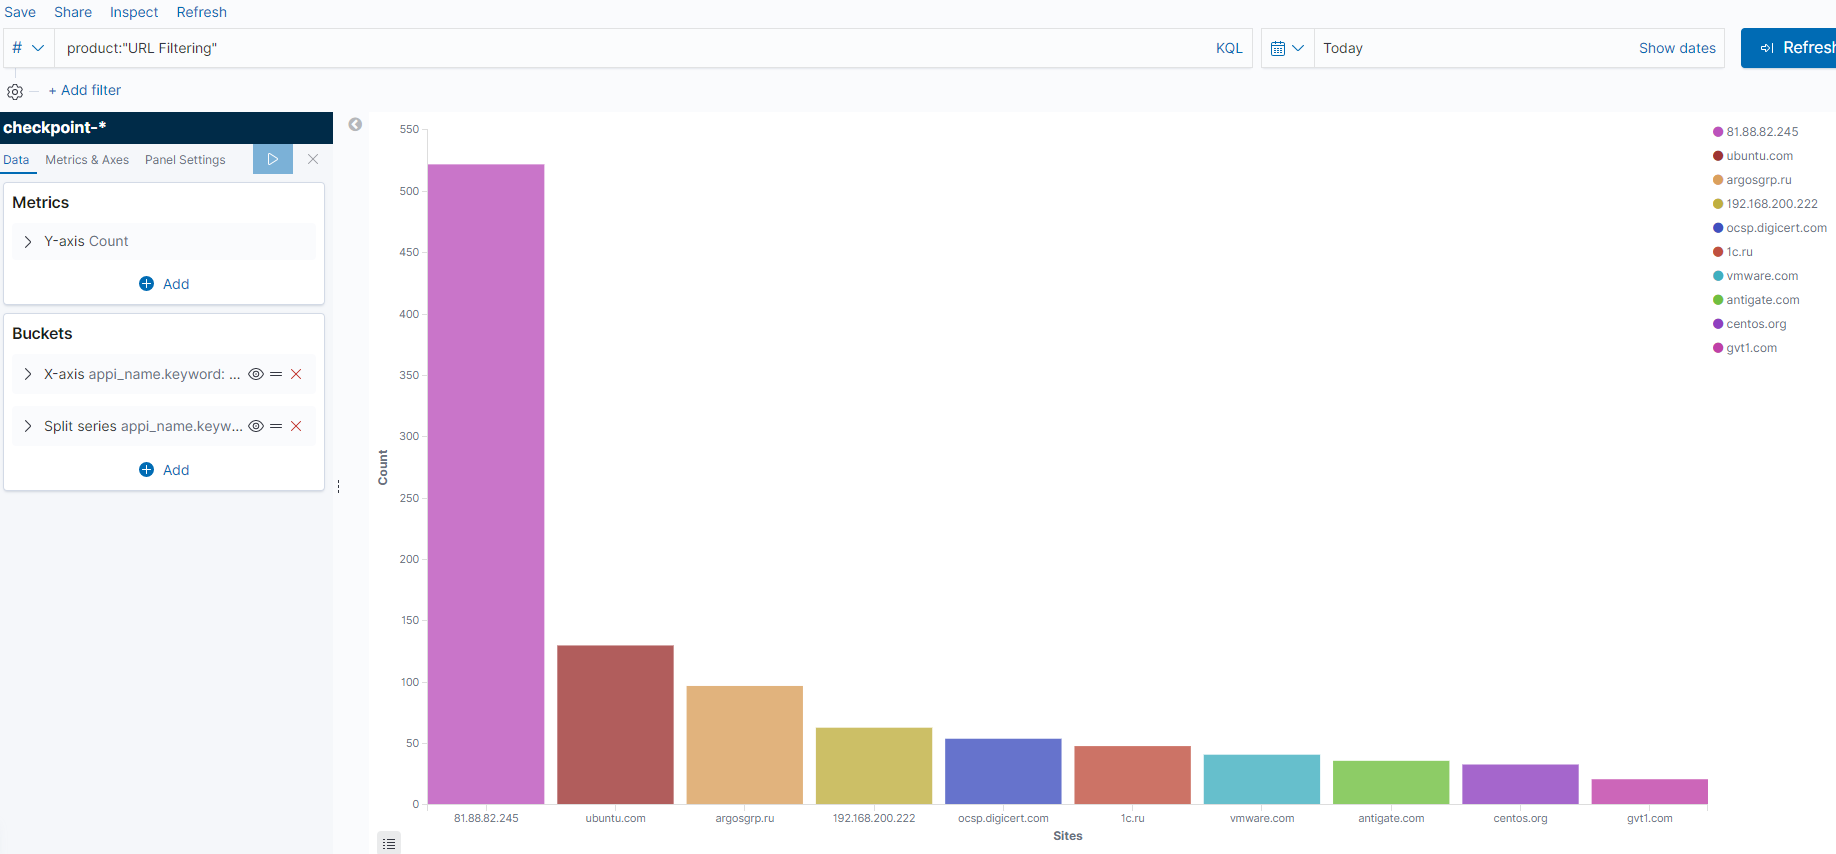Open the Panel Settings tab
The width and height of the screenshot is (1836, 854).
tap(185, 160)
